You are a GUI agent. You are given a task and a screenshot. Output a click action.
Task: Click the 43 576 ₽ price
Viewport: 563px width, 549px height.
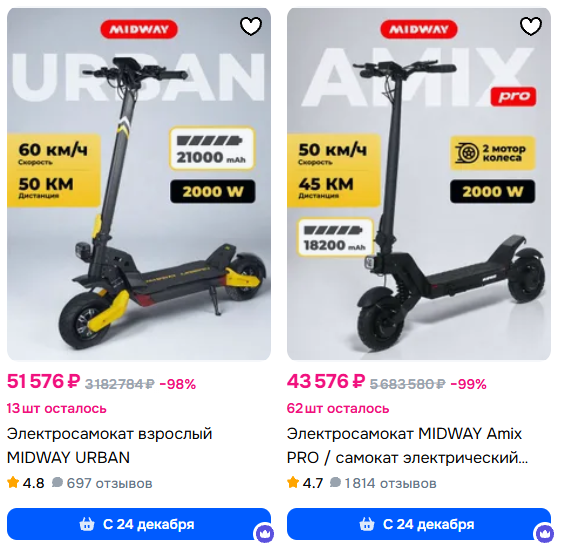(326, 381)
